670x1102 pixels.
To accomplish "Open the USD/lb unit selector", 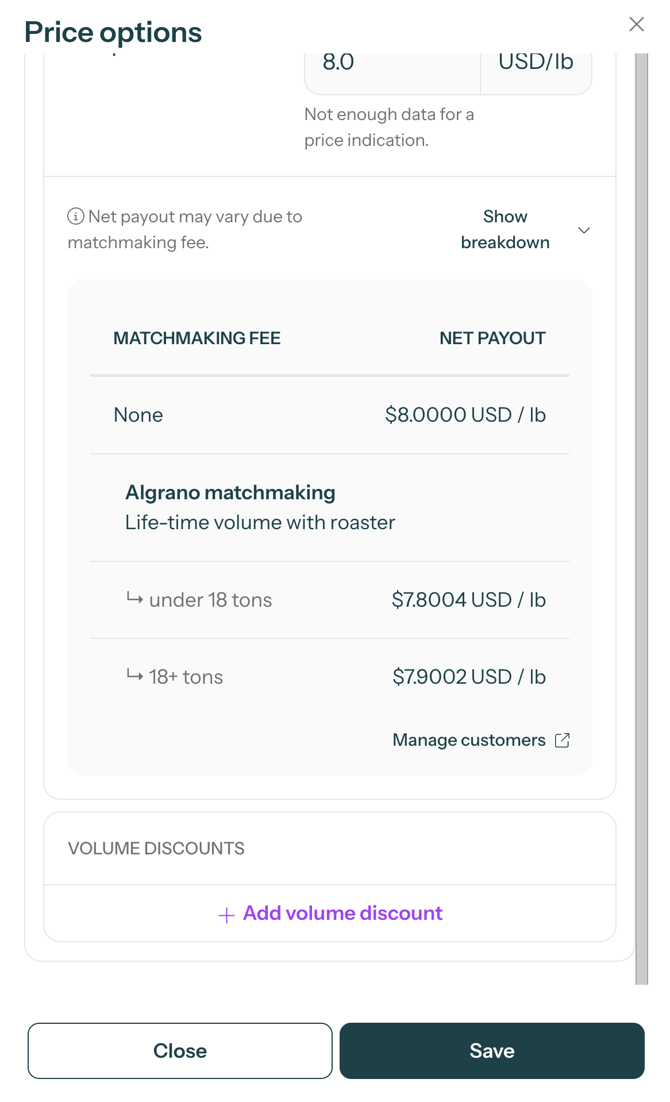I will click(x=536, y=61).
